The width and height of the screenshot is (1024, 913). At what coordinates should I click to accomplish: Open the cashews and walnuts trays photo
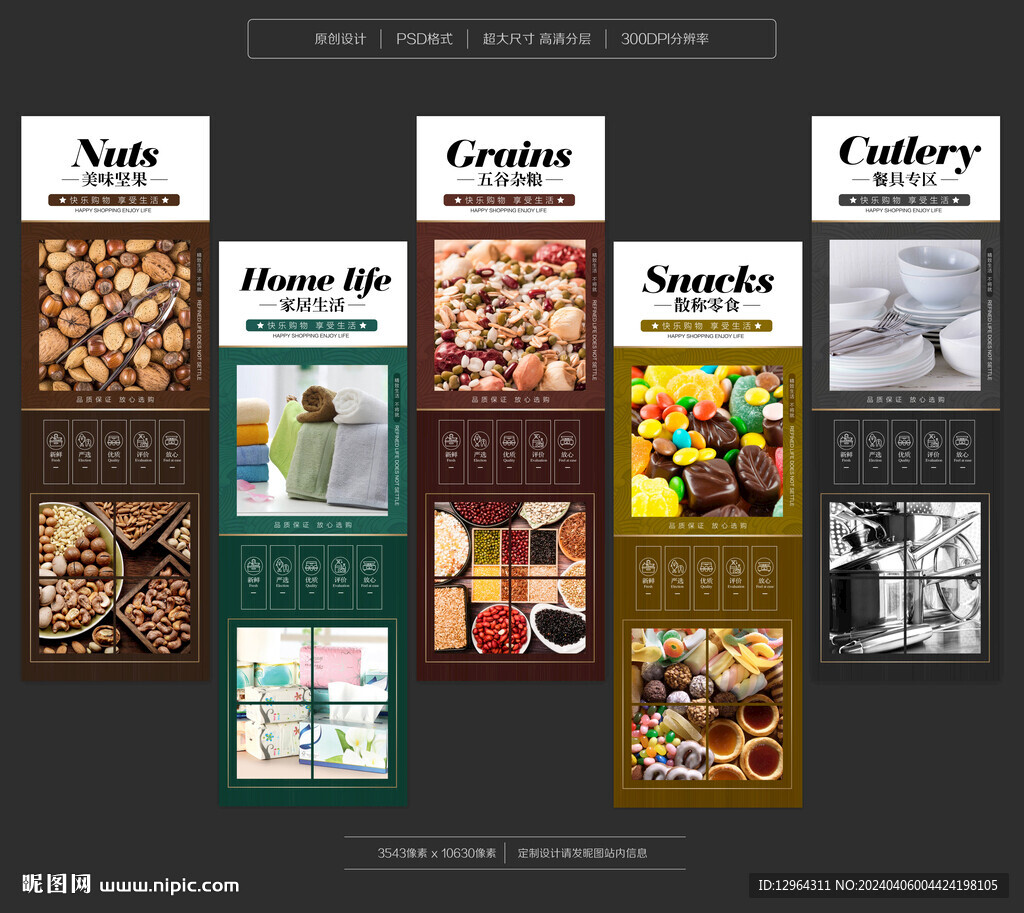[115, 578]
